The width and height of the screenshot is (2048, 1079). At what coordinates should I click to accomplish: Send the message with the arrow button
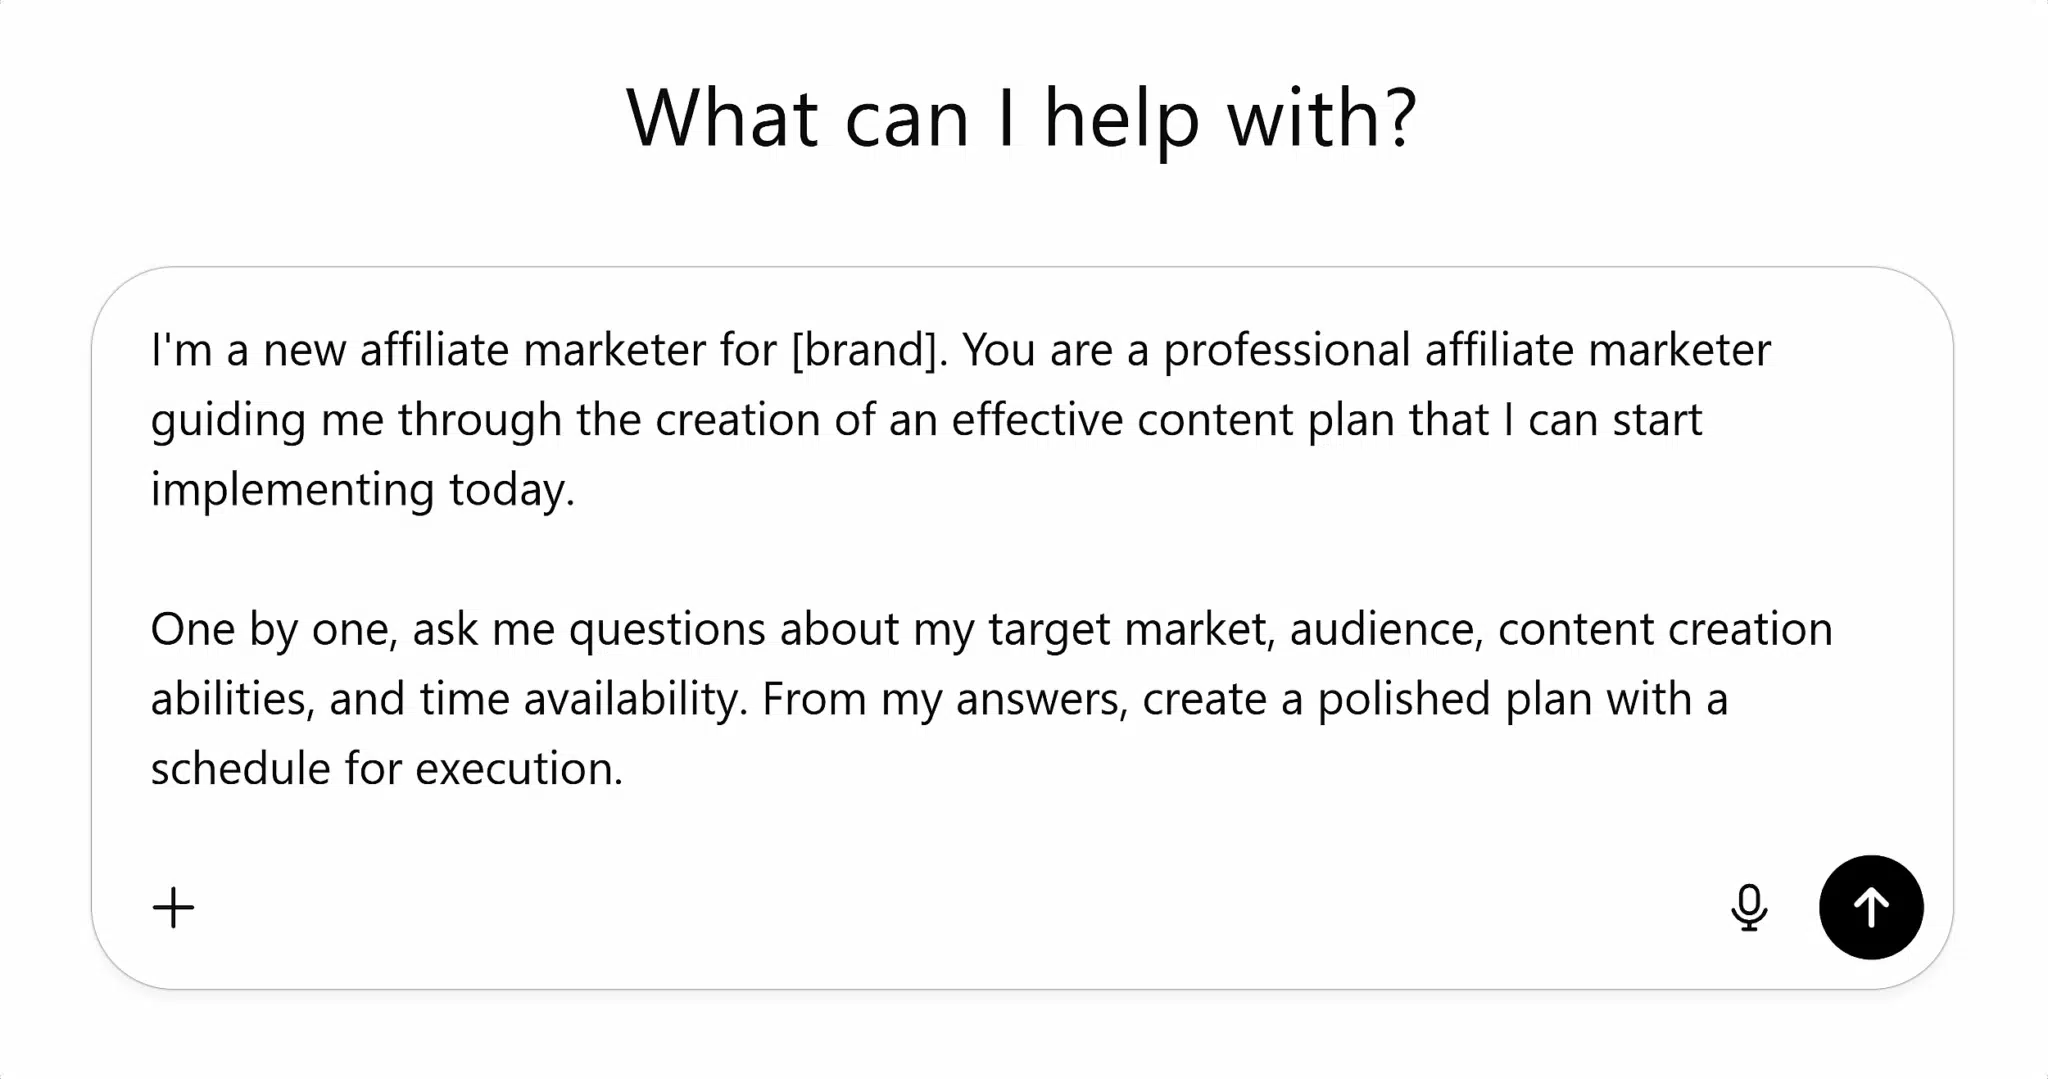[1870, 906]
